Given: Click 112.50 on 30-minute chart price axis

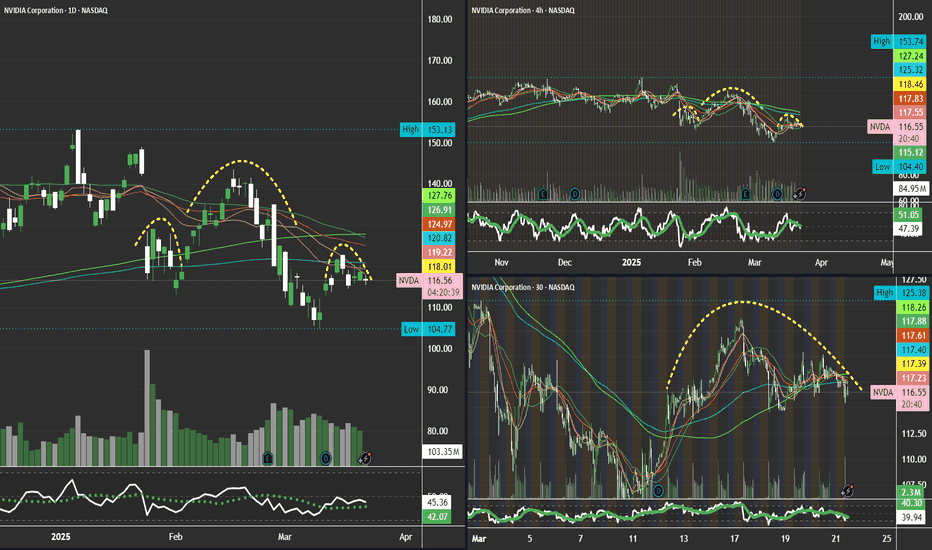Looking at the screenshot, I should [914, 433].
